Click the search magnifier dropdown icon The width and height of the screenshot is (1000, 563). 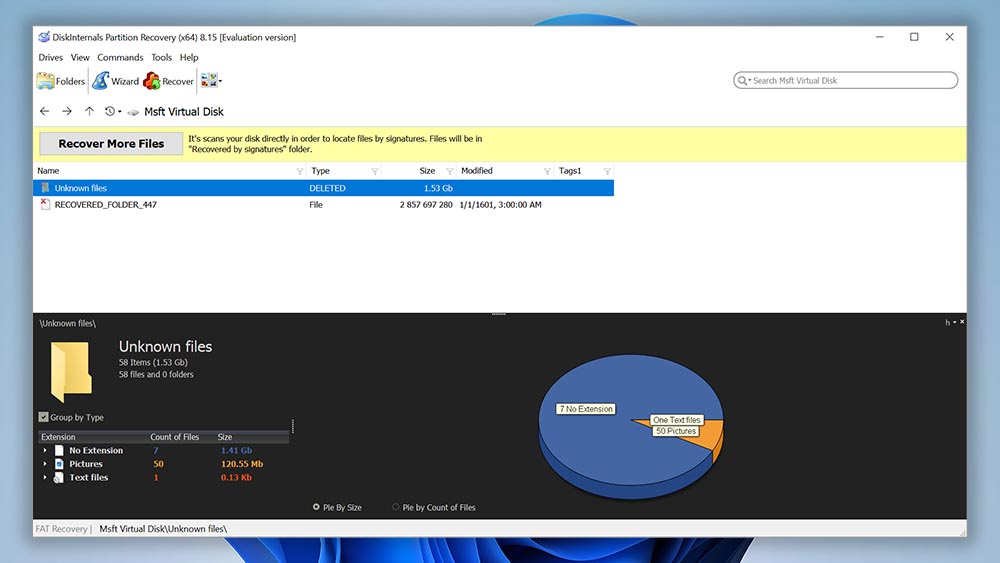(744, 80)
